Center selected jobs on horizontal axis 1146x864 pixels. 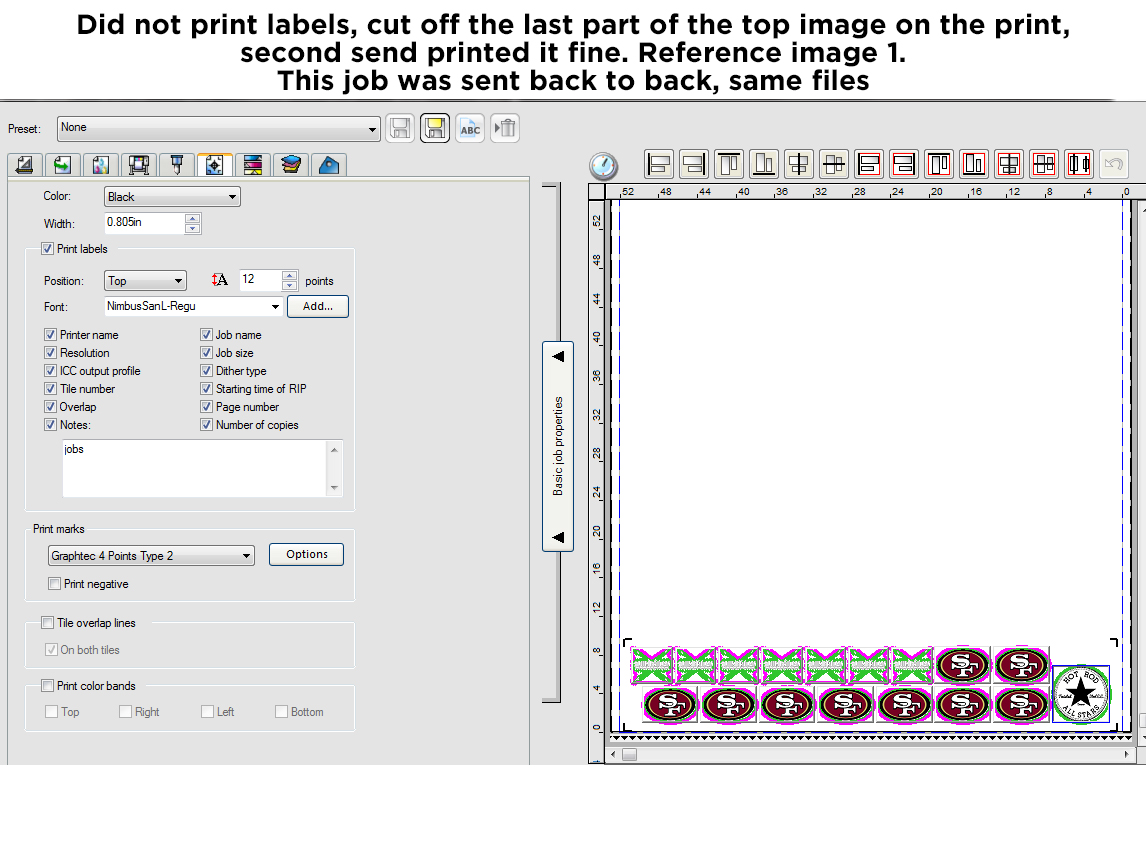[x=834, y=164]
